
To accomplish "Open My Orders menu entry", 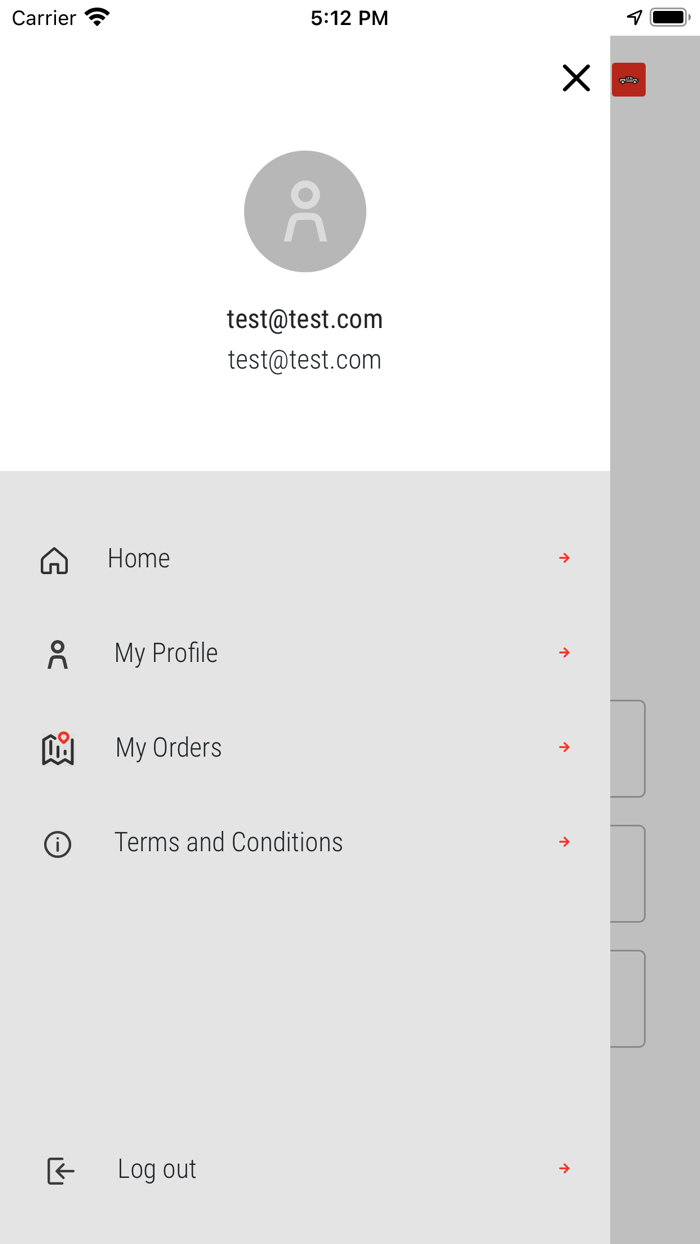I will click(x=168, y=748).
